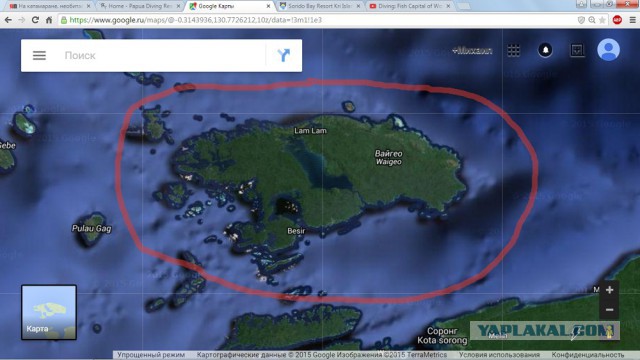Close the Sorido Bay Resort tab
Screen dimensions: 640x360
pyautogui.click(x=358, y=6)
